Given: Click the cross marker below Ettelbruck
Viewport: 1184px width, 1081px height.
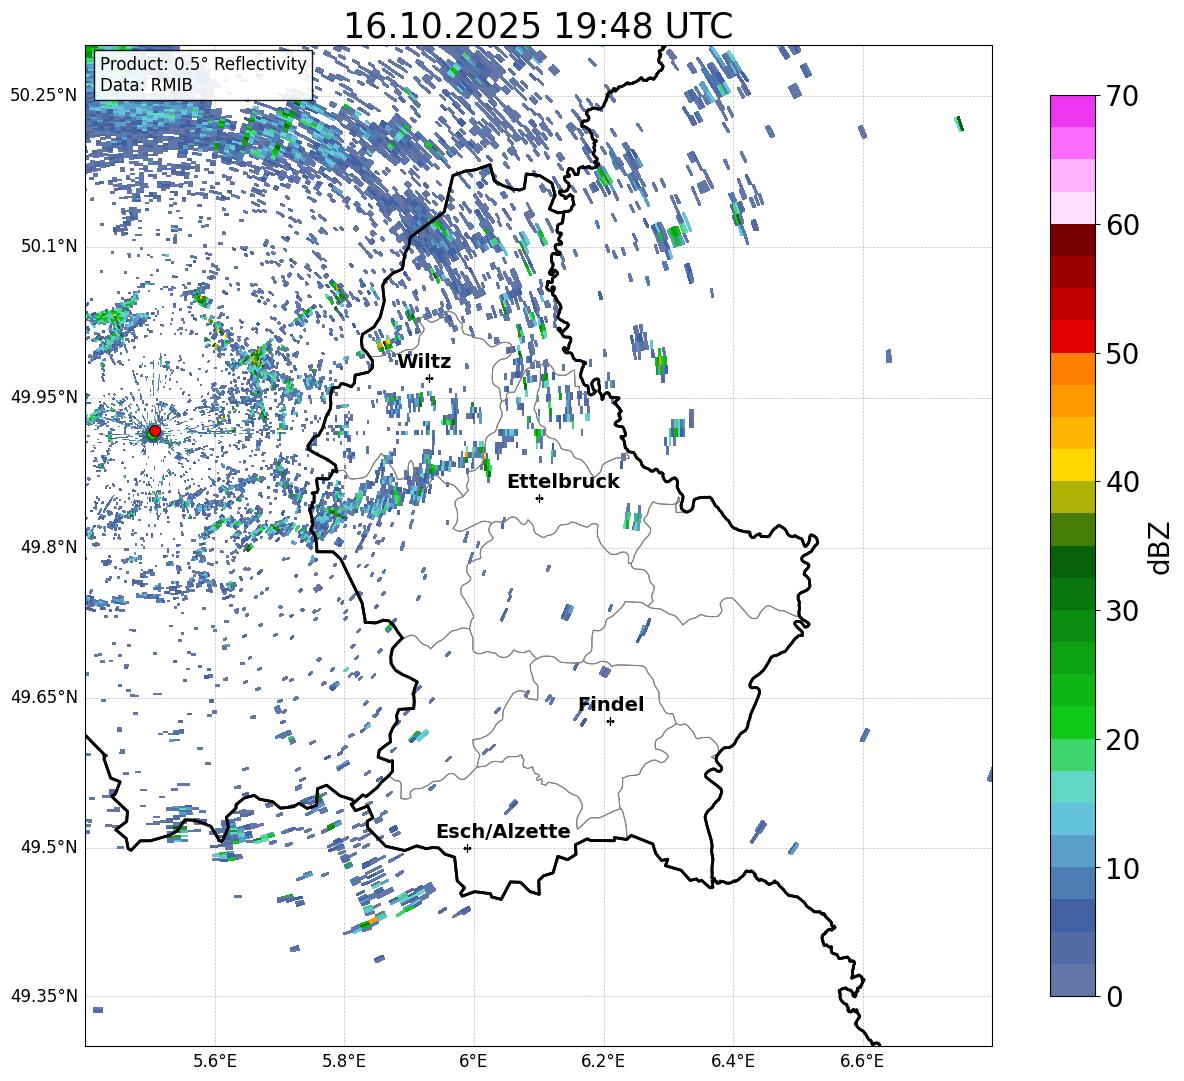Looking at the screenshot, I should click(x=539, y=498).
